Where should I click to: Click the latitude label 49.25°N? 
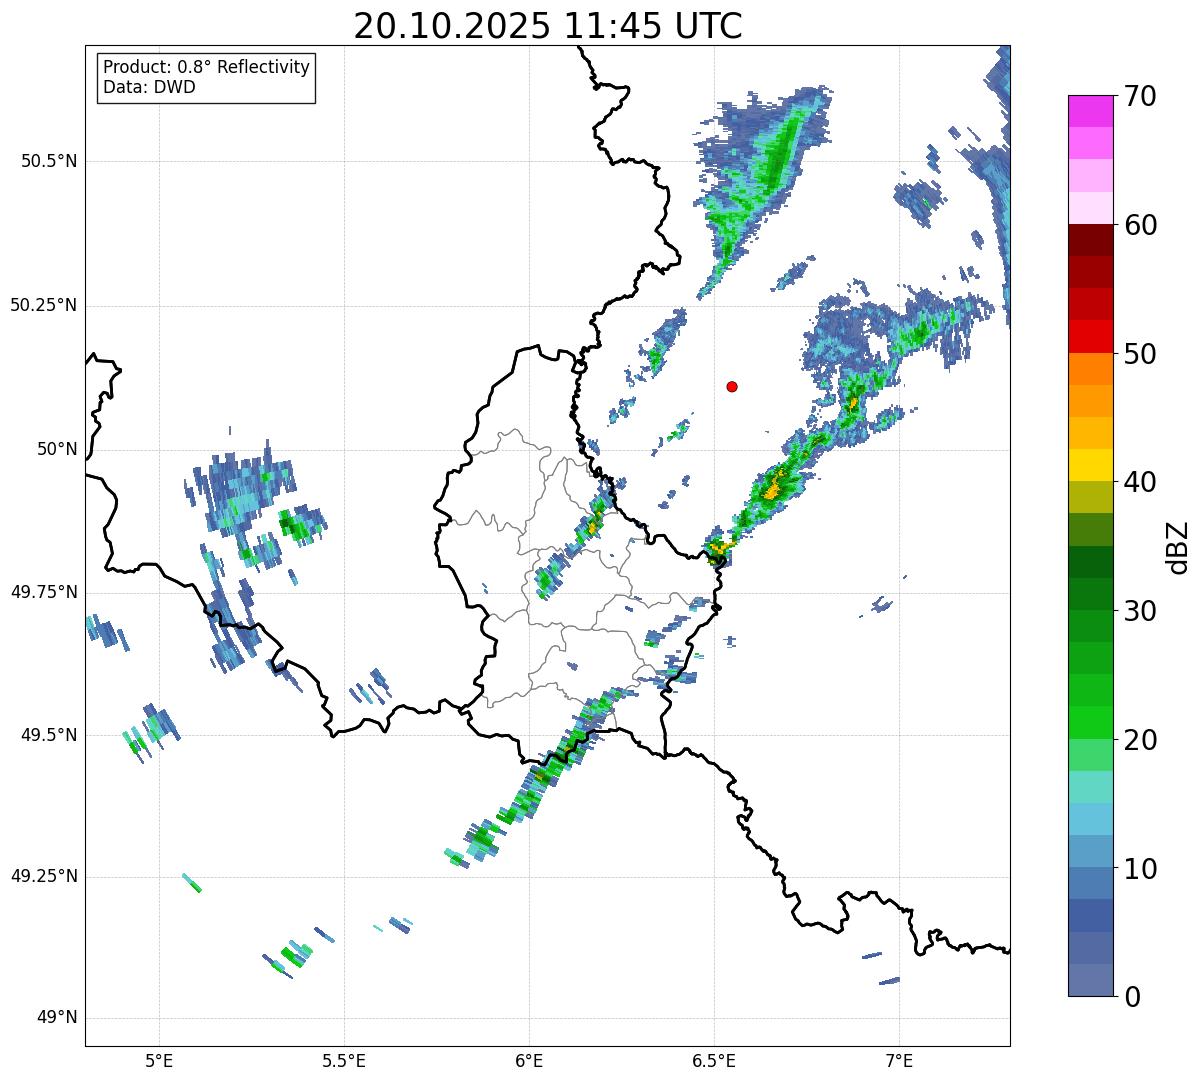pyautogui.click(x=43, y=876)
